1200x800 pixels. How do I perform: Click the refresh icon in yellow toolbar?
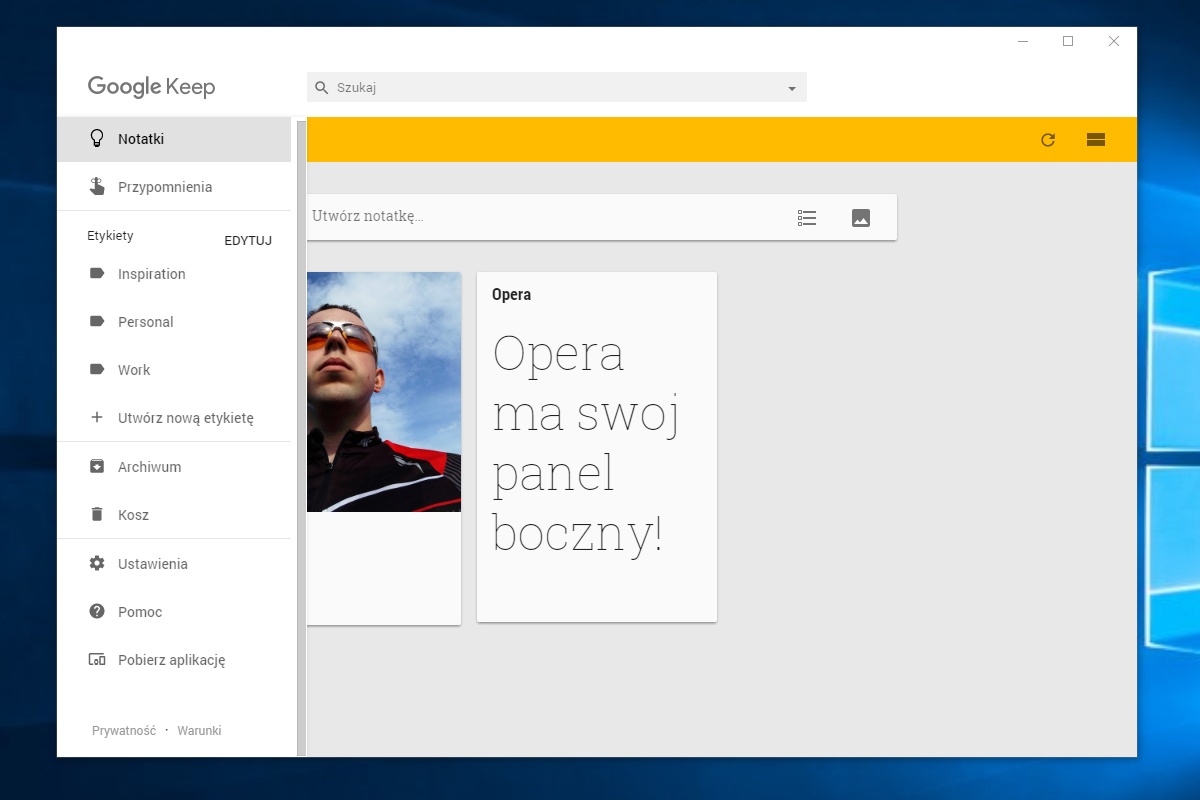pyautogui.click(x=1048, y=140)
